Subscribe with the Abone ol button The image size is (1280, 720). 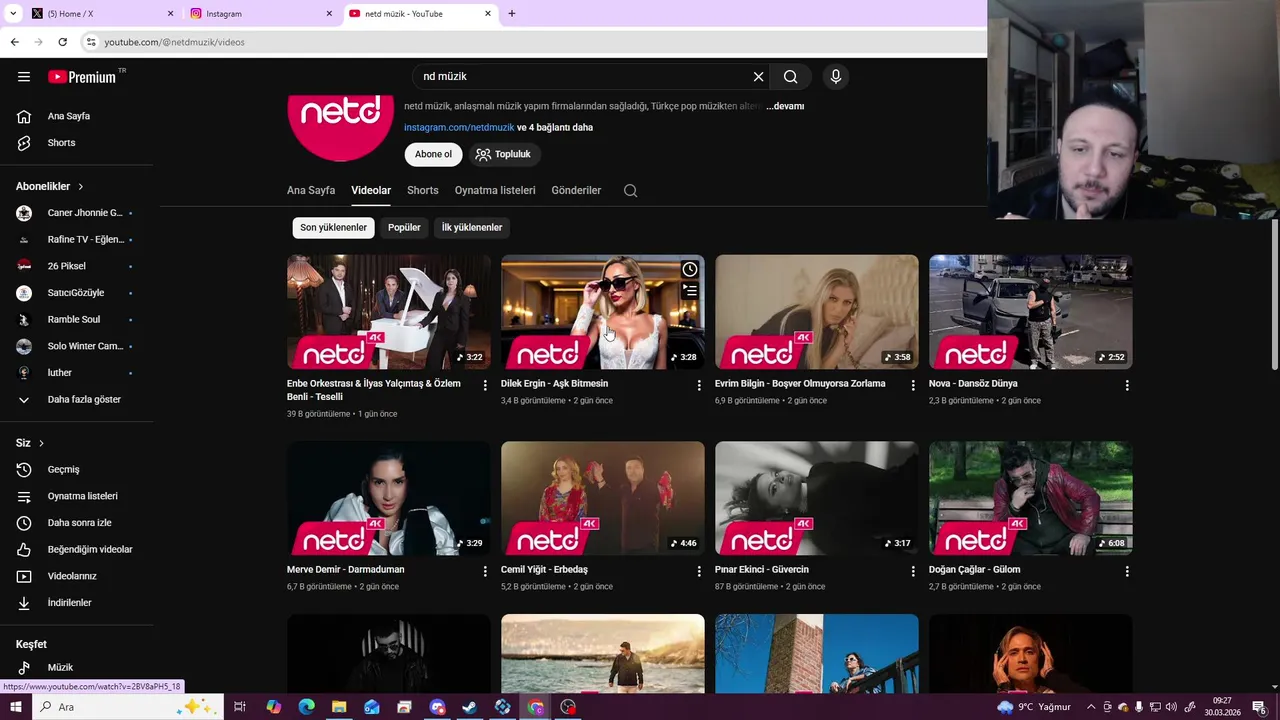tap(433, 154)
